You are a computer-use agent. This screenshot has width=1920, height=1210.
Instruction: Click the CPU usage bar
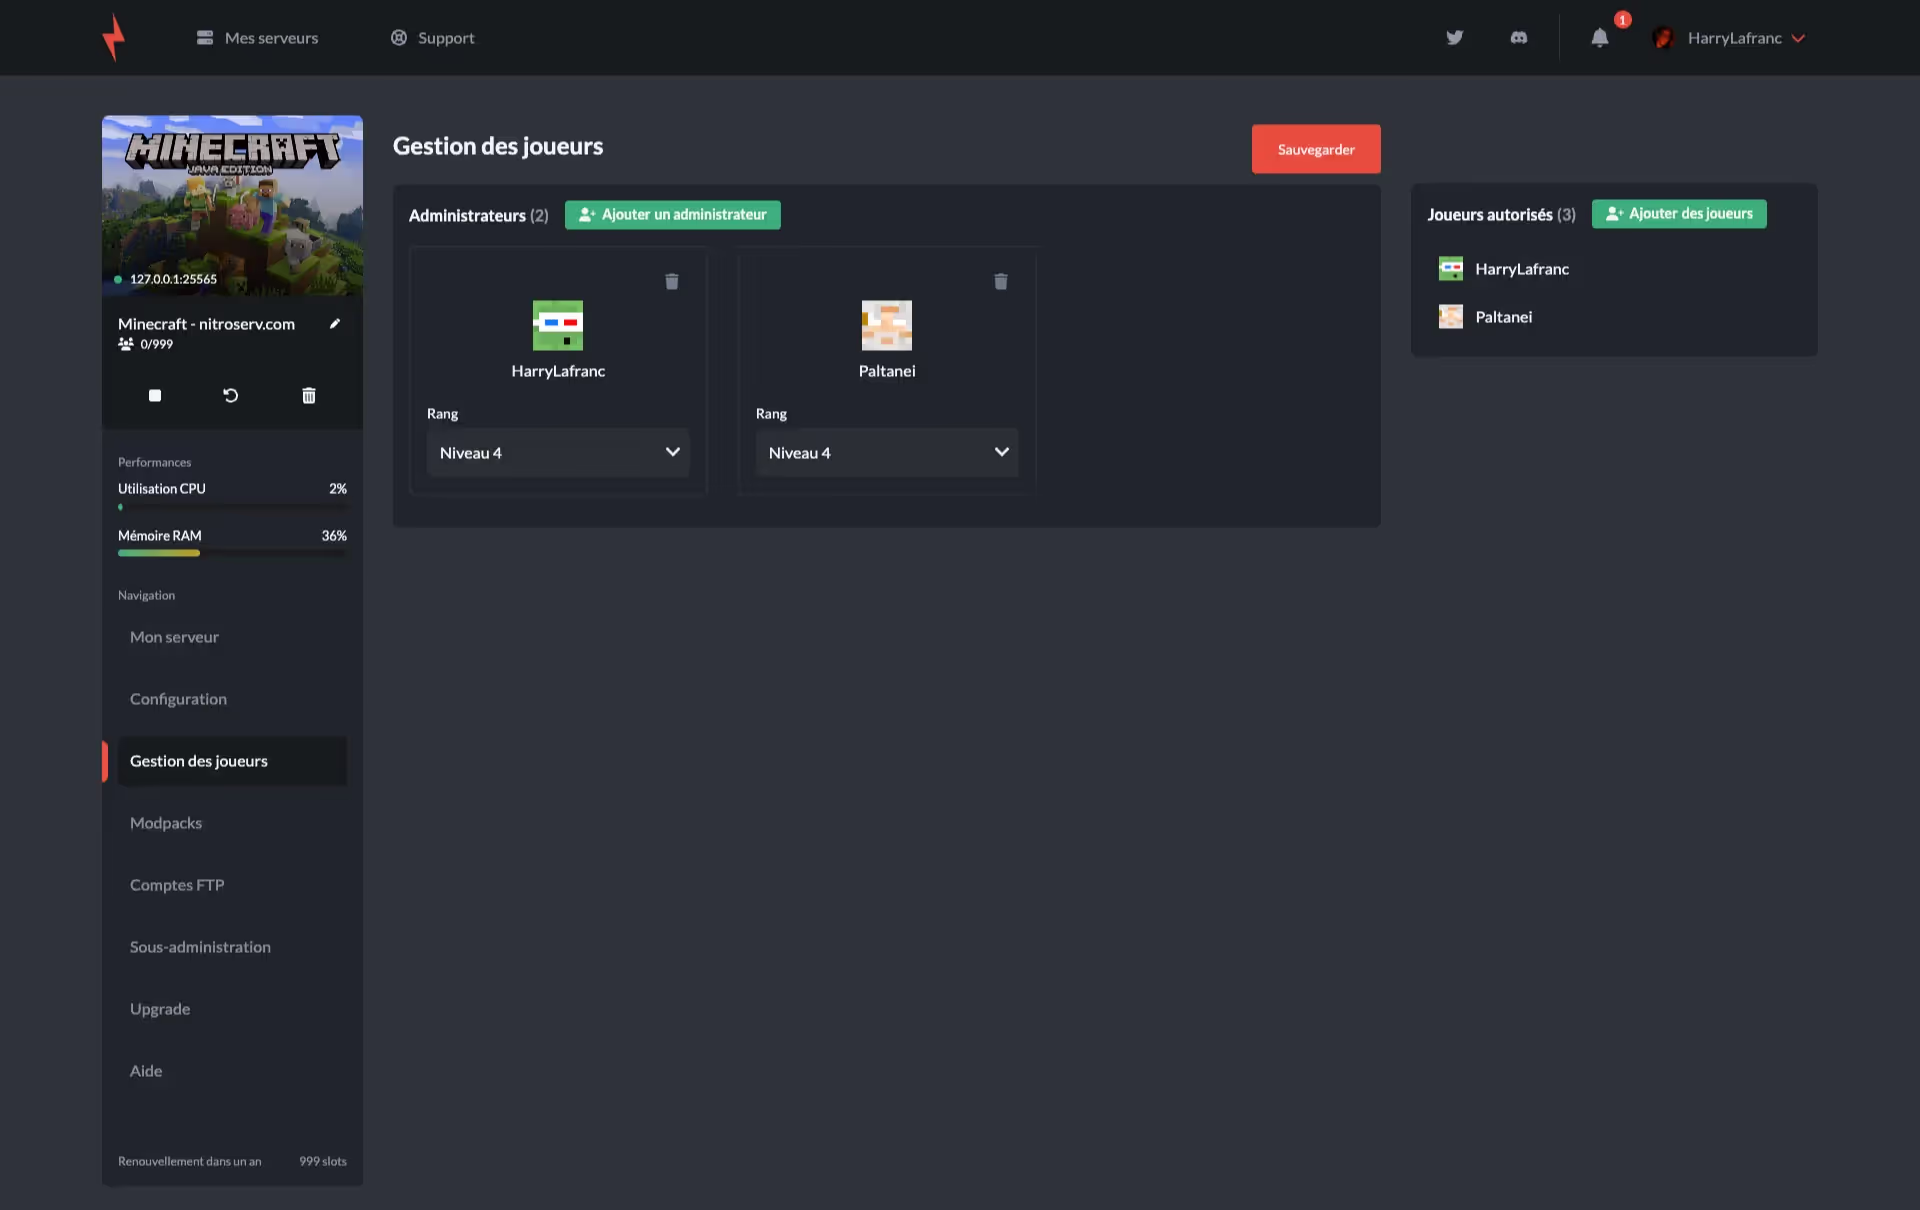(x=232, y=507)
